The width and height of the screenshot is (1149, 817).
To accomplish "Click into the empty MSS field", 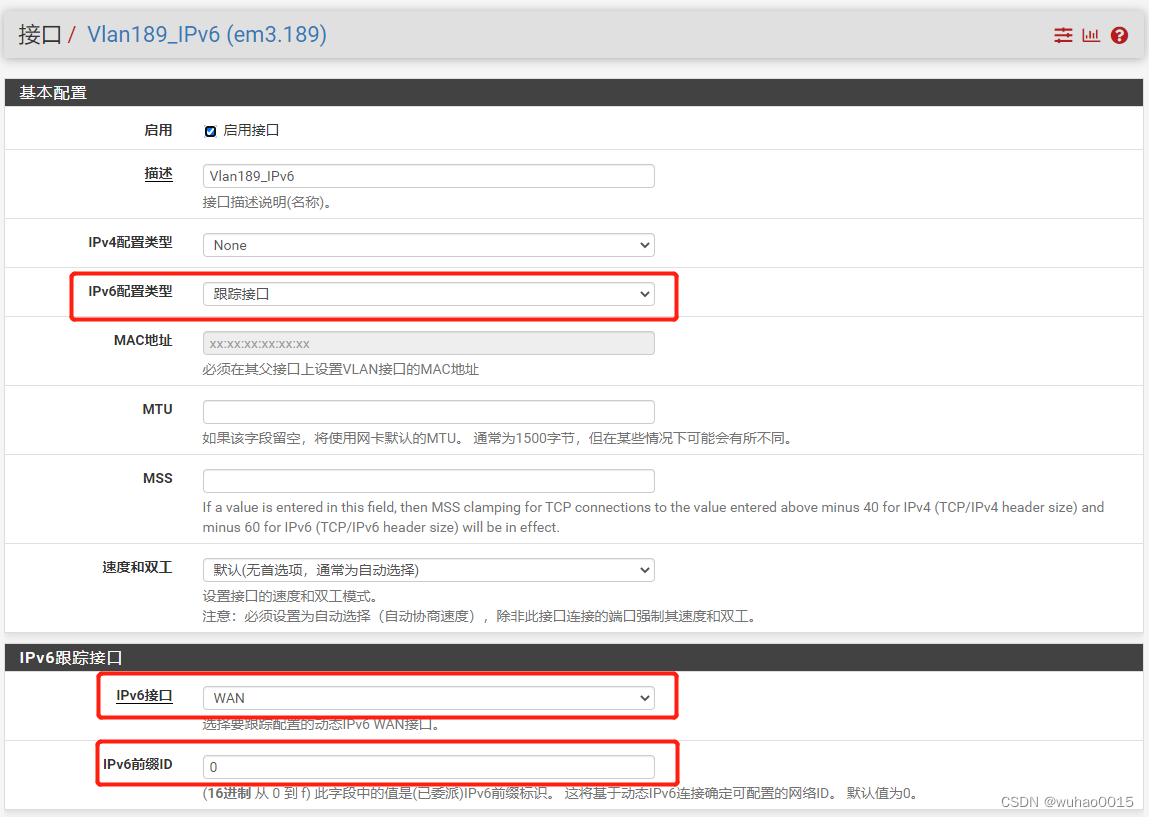I will tap(428, 480).
